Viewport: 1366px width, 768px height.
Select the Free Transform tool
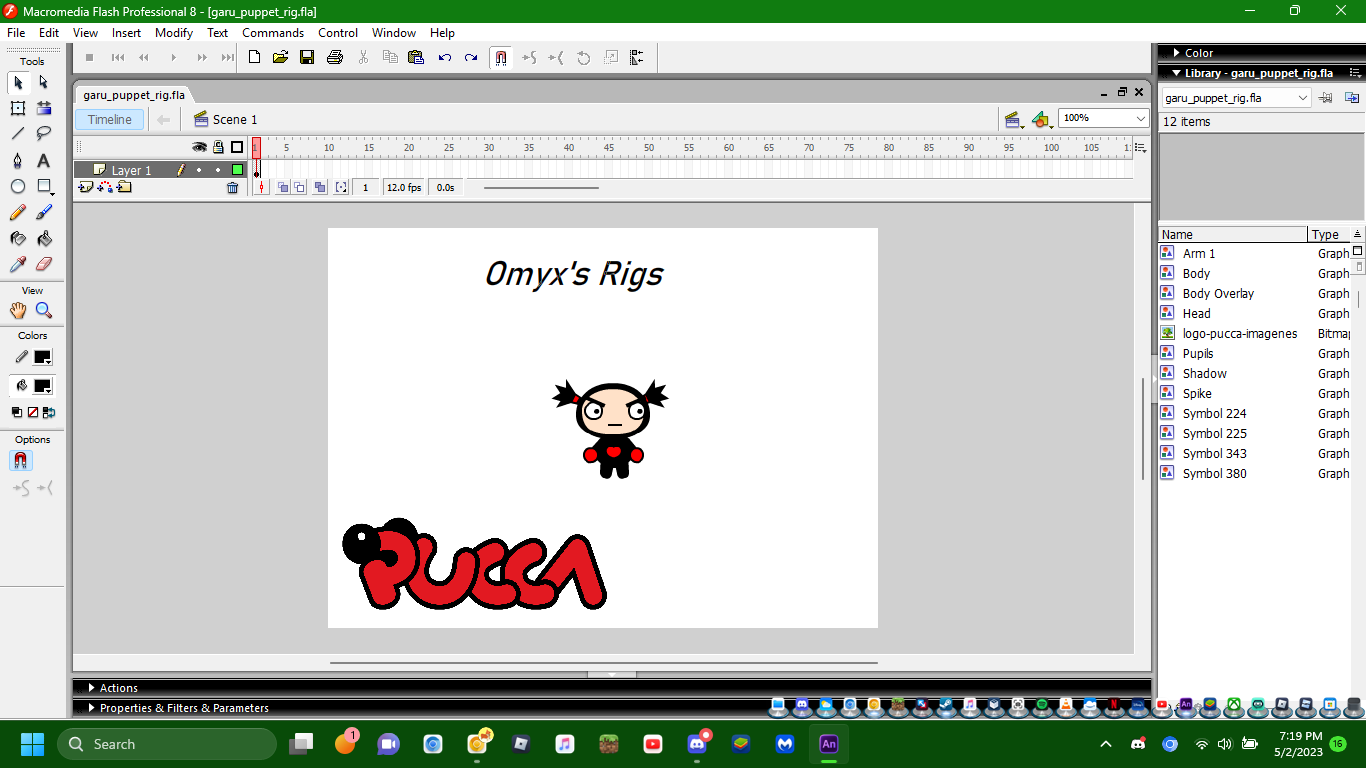[18, 107]
